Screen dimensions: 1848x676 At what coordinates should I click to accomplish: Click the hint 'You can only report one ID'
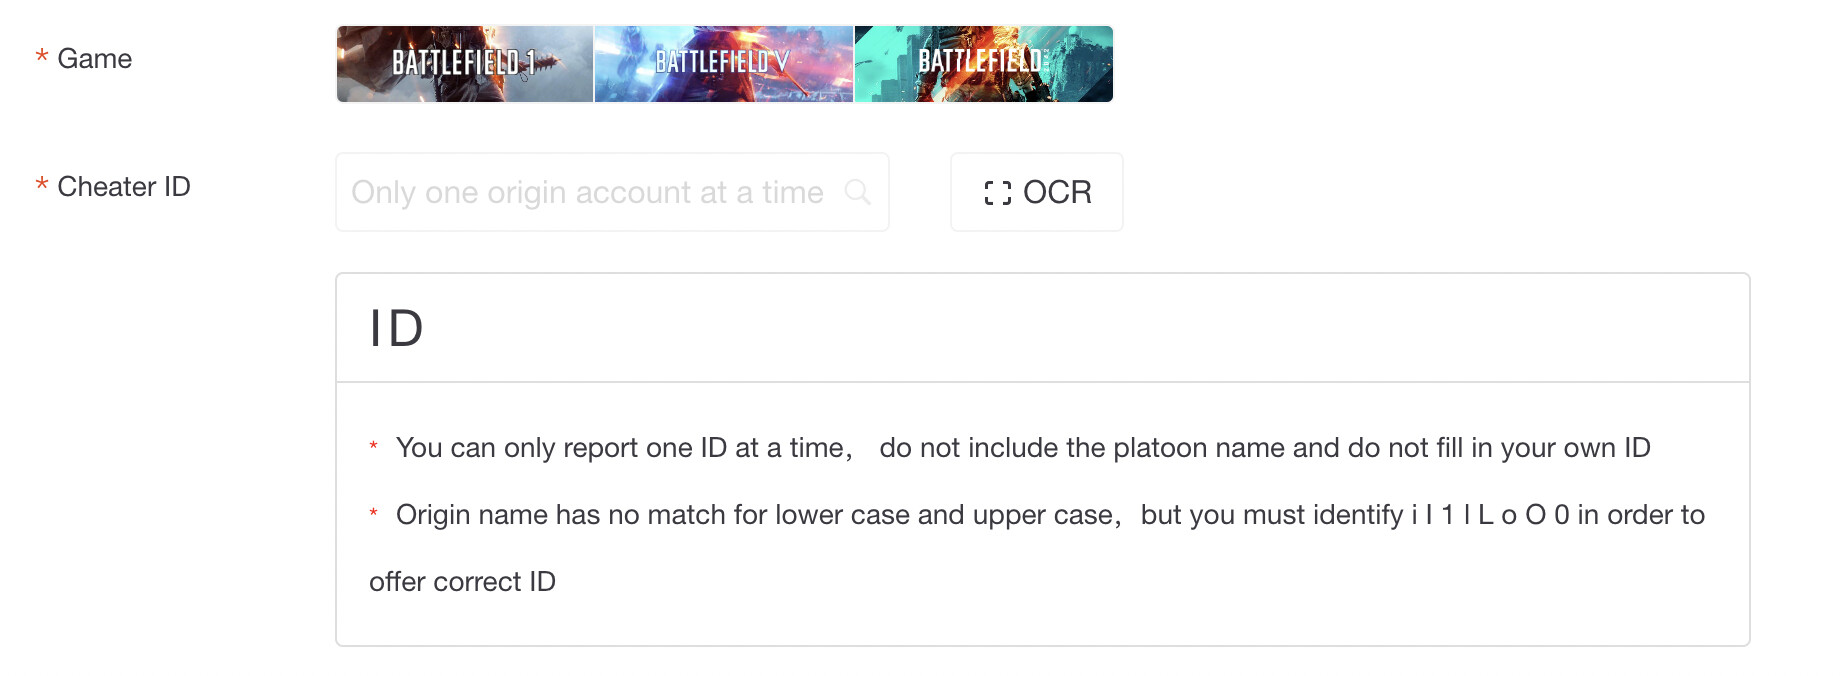624,448
